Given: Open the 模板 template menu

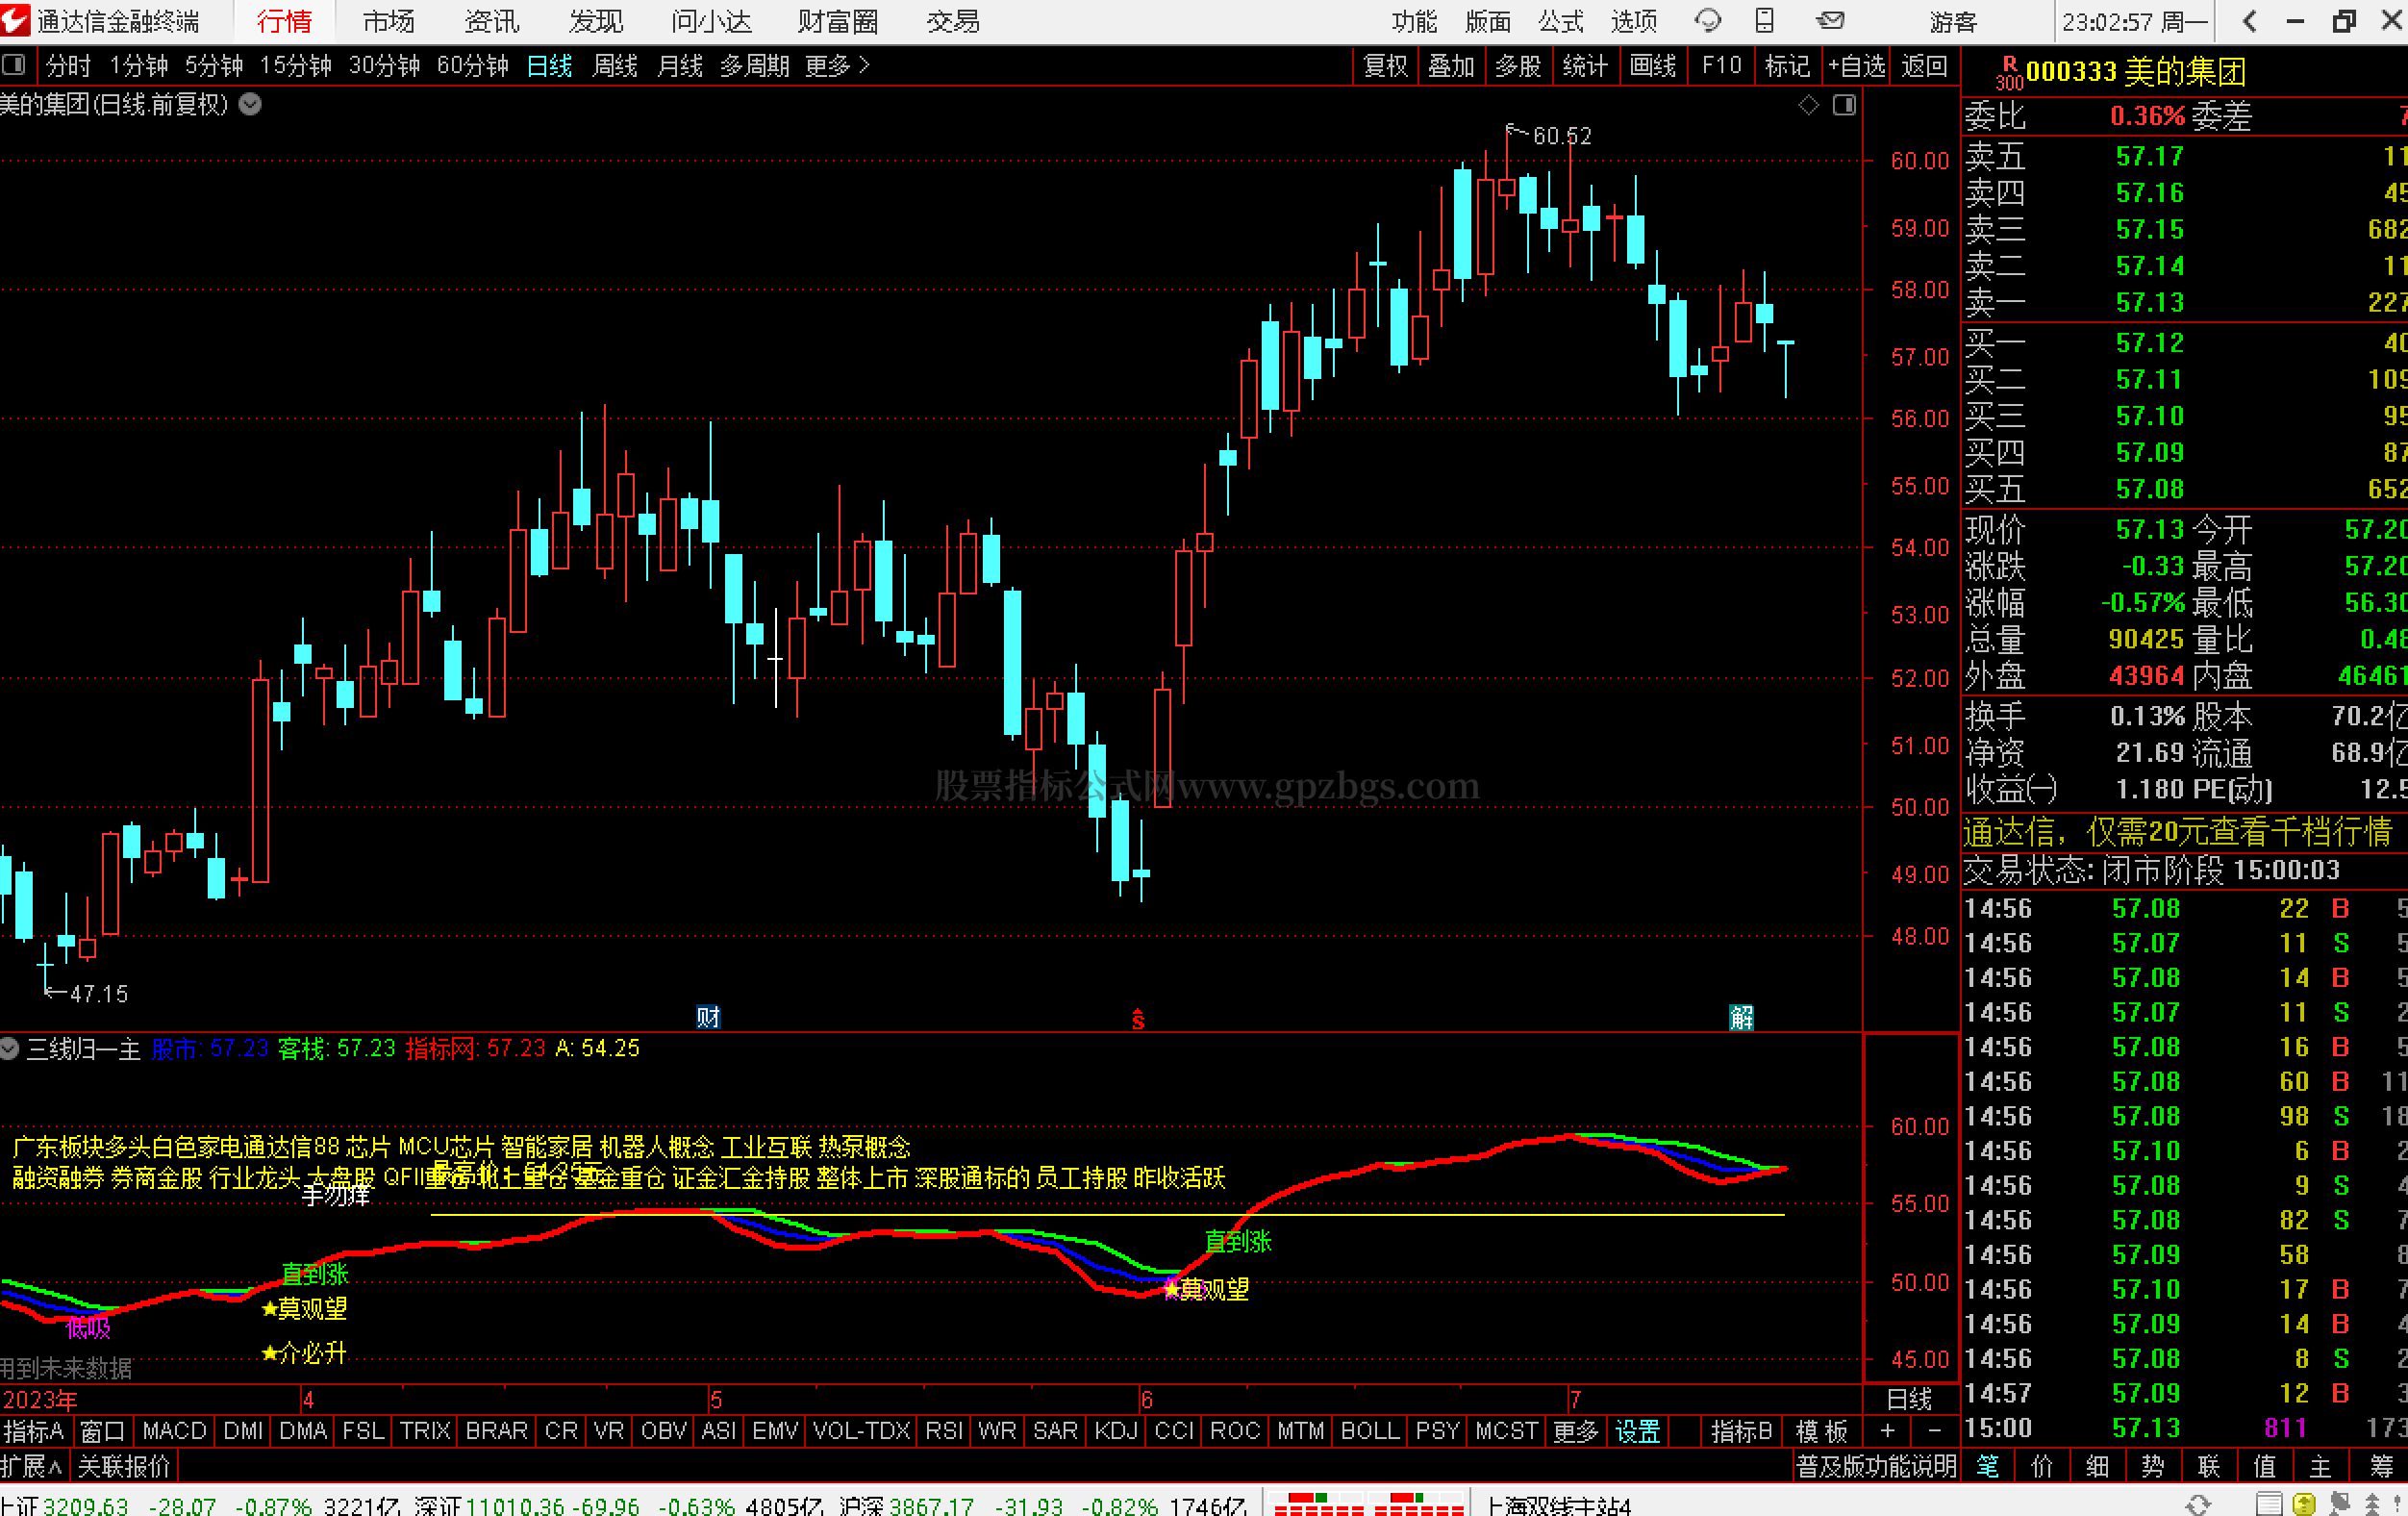Looking at the screenshot, I should pyautogui.click(x=1821, y=1431).
